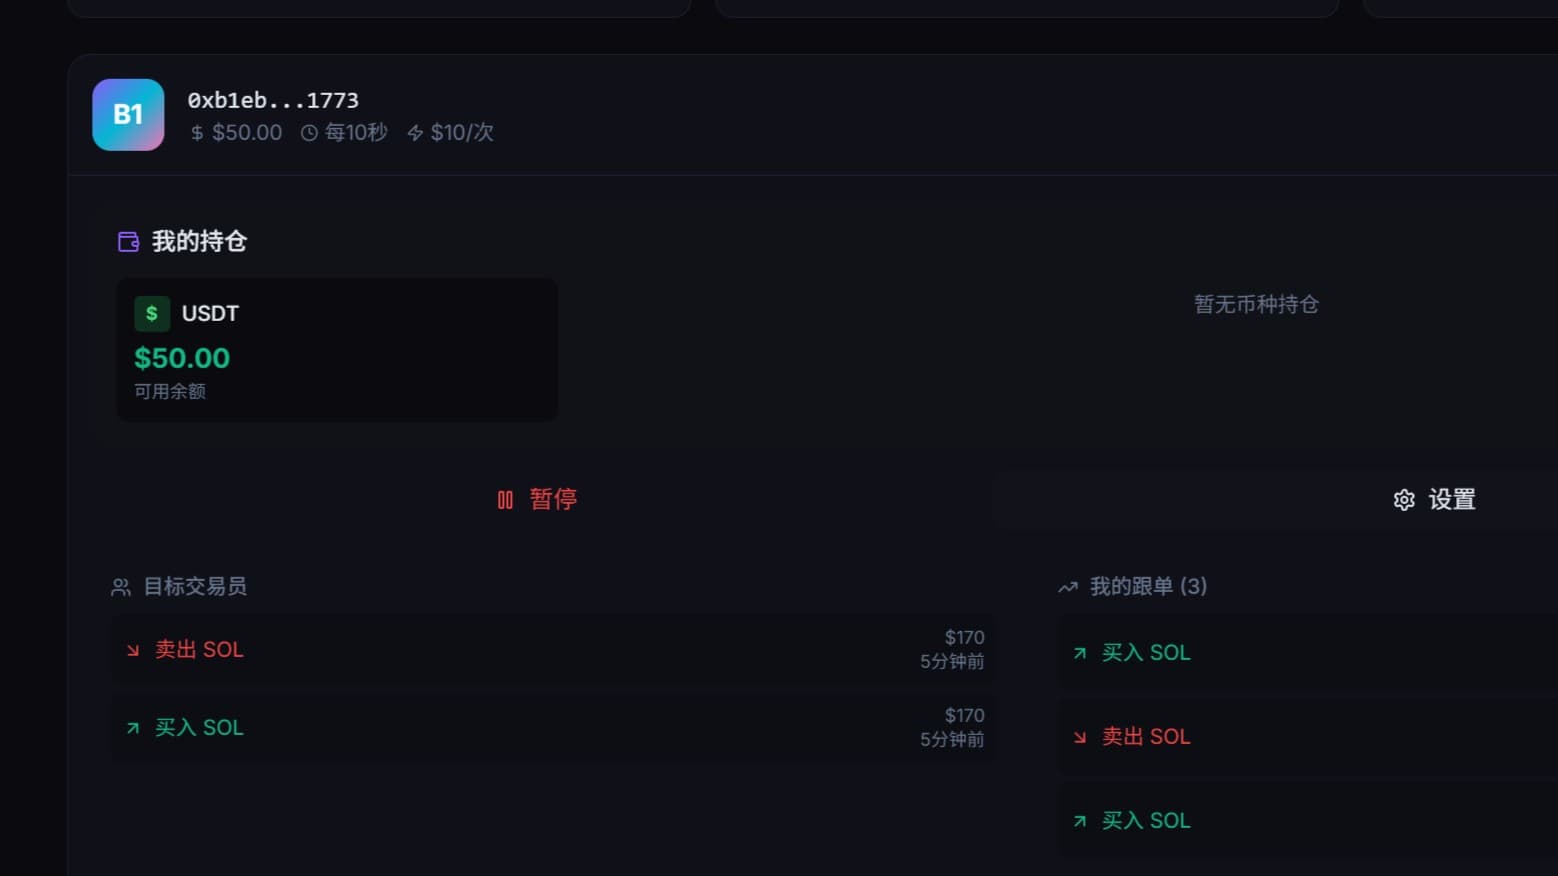
Task: Select 卖出 SOL entry in 我的跟单
Action: [1146, 737]
